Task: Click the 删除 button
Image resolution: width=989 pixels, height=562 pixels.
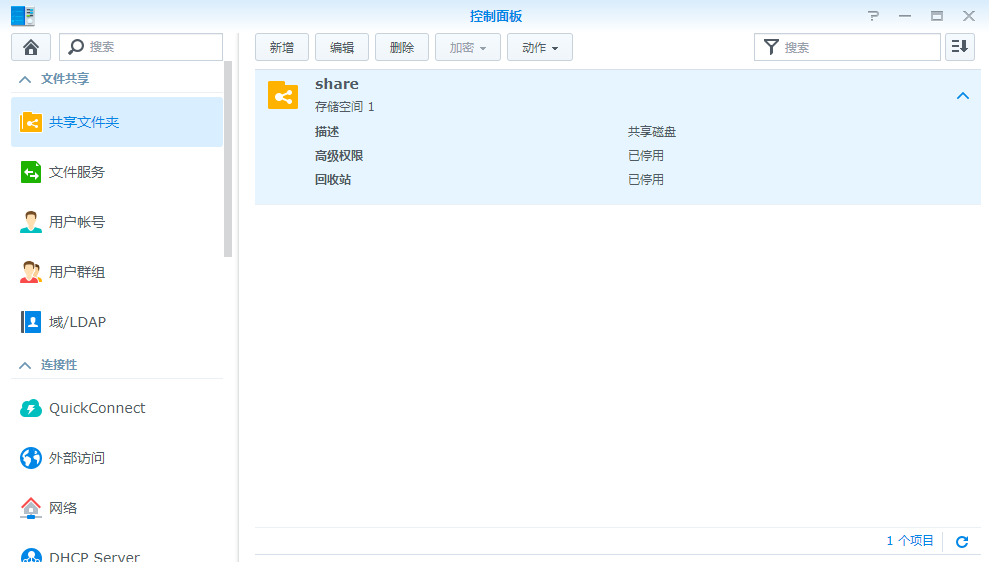Action: 402,47
